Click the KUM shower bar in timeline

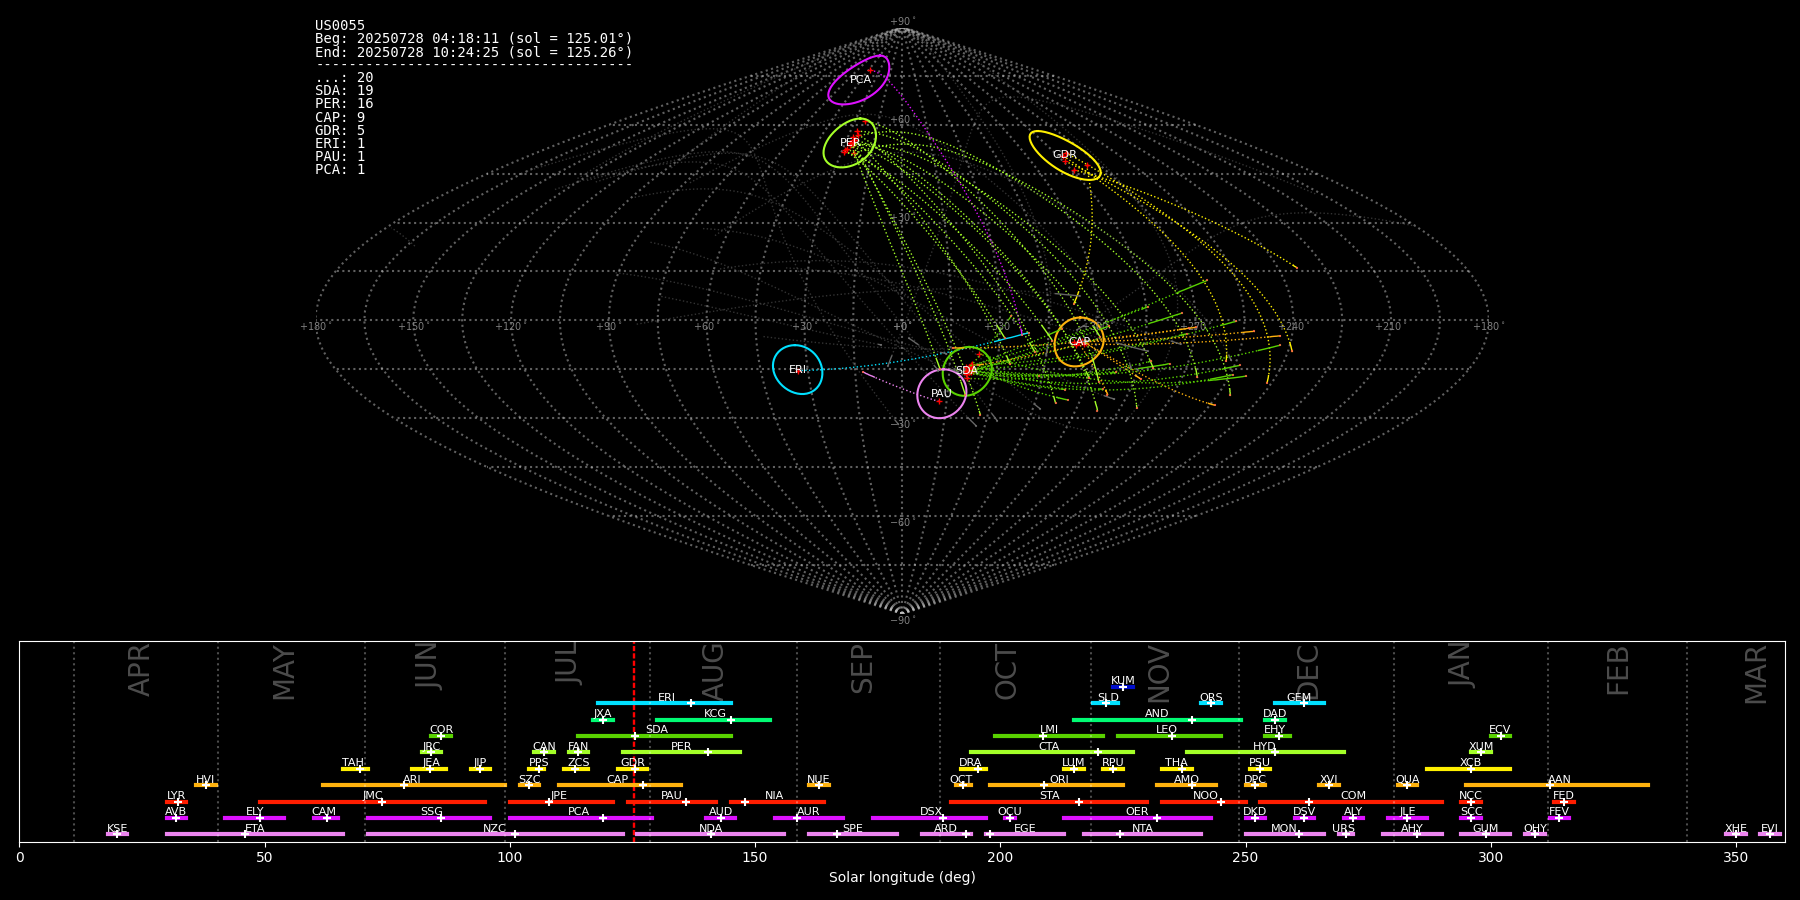pos(1123,687)
